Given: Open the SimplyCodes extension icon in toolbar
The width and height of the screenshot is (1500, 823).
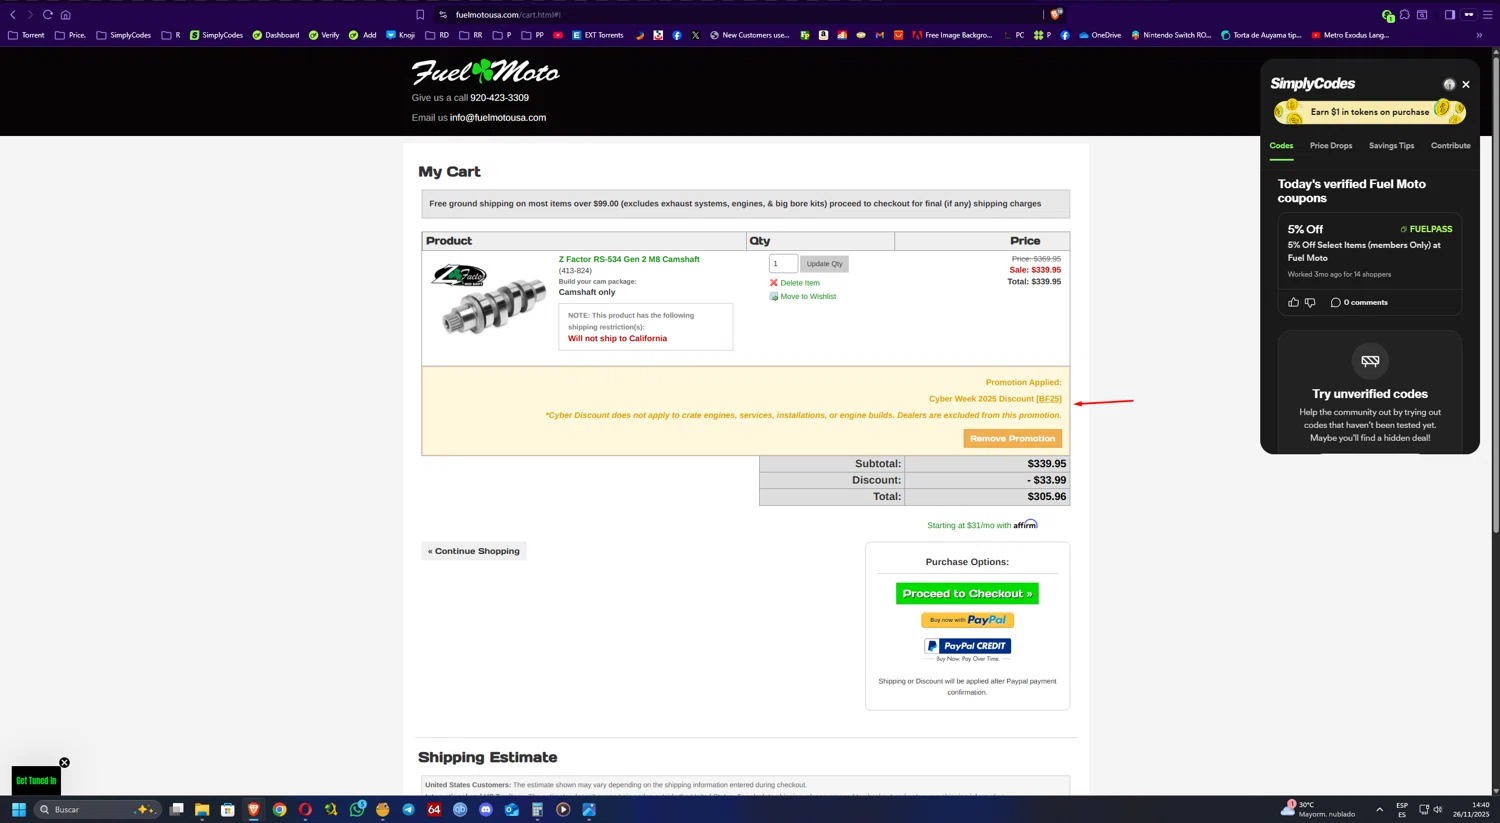Looking at the screenshot, I should [1387, 15].
